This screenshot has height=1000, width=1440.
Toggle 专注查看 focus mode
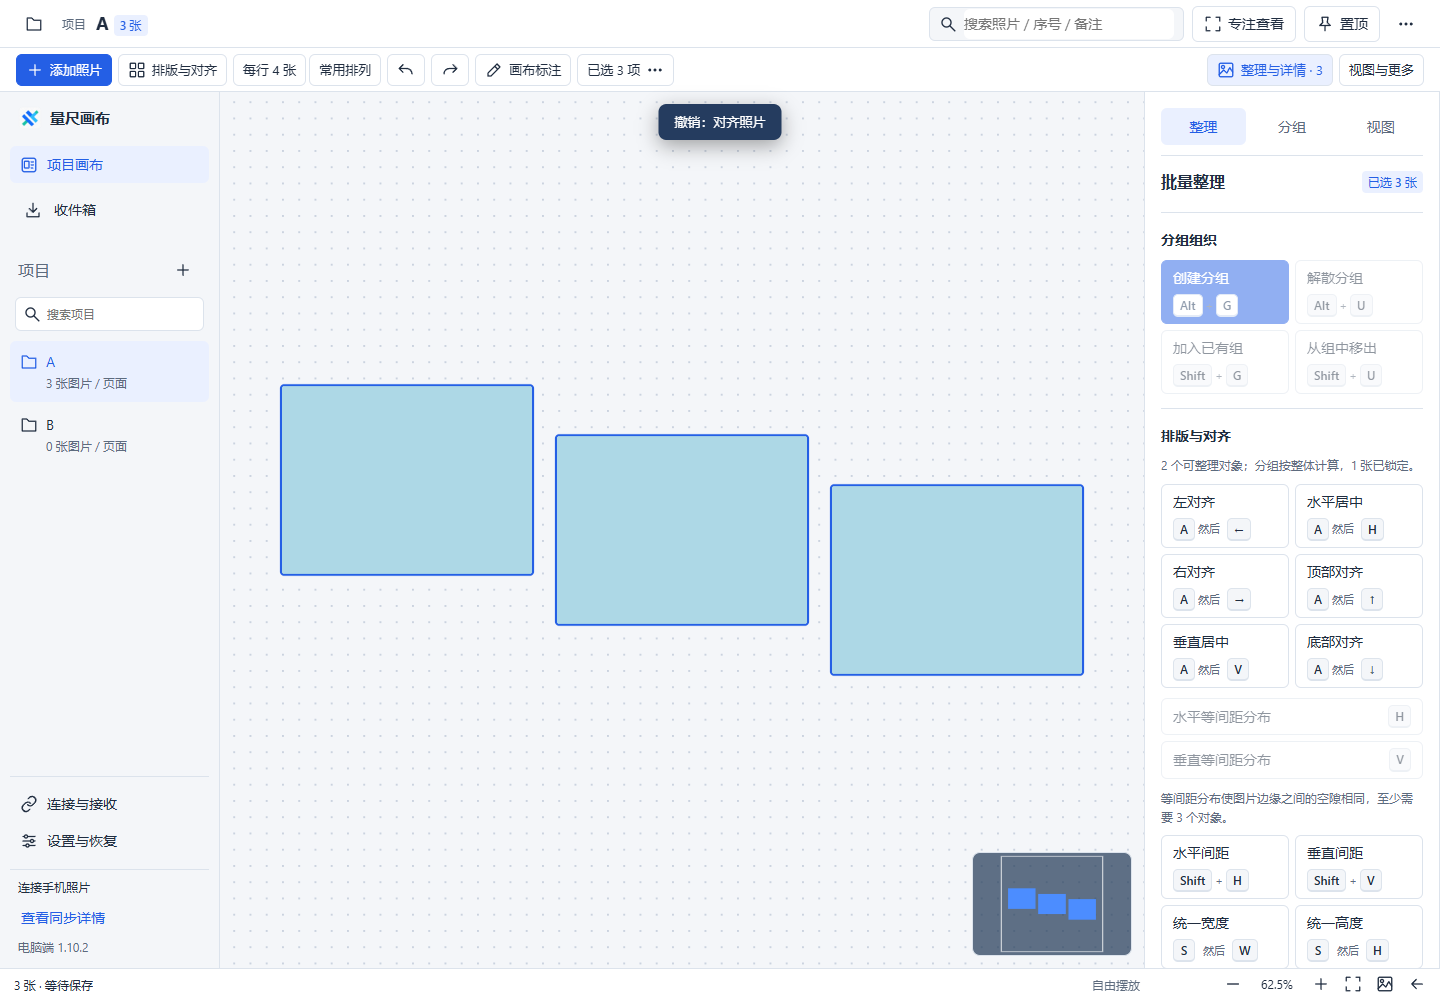[1244, 24]
